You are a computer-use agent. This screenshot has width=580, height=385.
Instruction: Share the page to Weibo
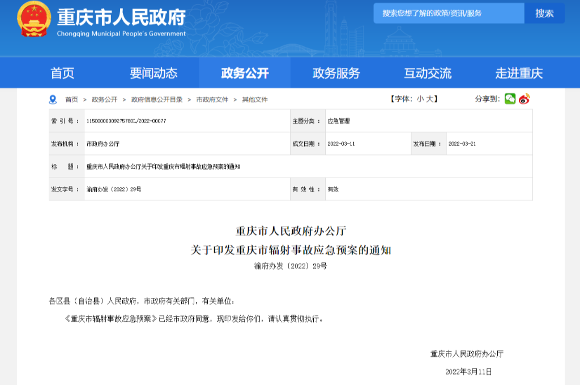[524, 99]
